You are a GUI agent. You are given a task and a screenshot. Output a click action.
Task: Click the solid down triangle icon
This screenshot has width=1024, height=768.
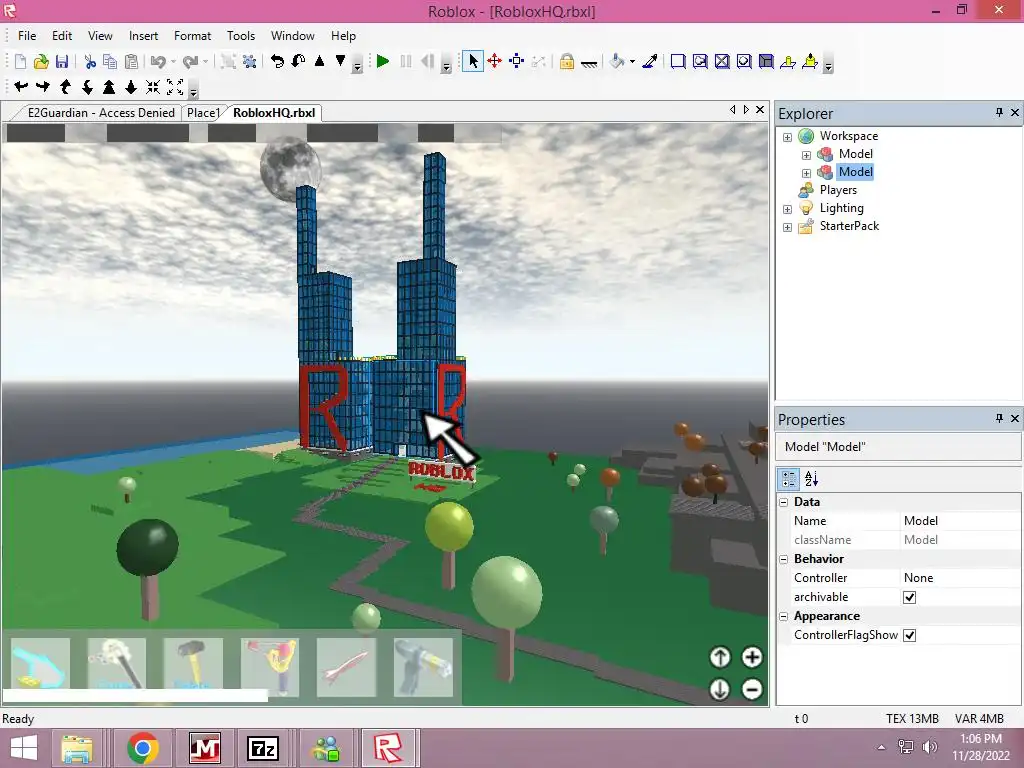tap(340, 61)
